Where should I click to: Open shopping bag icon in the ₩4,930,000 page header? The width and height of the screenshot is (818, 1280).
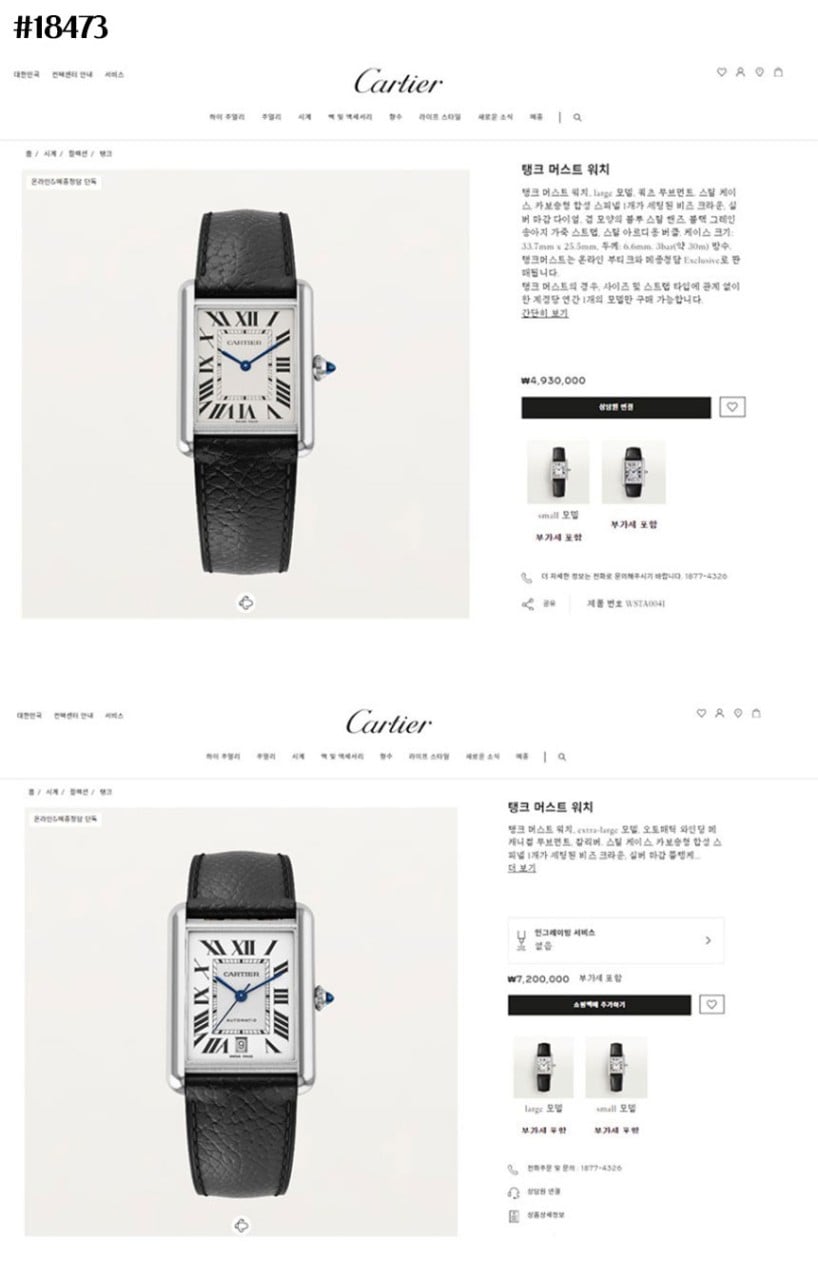pyautogui.click(x=779, y=72)
